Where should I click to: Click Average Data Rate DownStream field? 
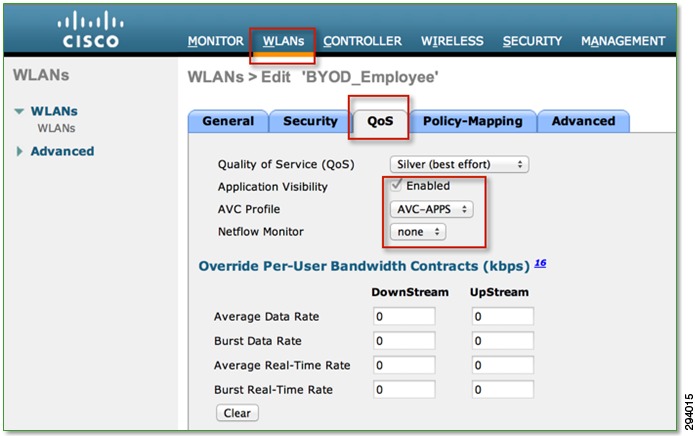(x=404, y=316)
